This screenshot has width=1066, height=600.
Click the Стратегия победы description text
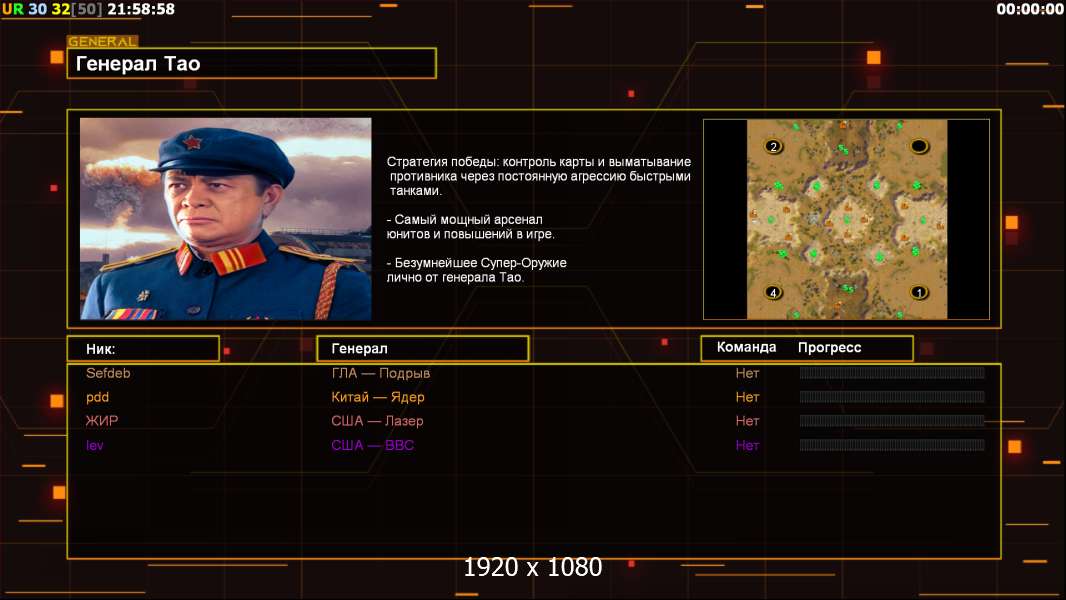coord(538,176)
